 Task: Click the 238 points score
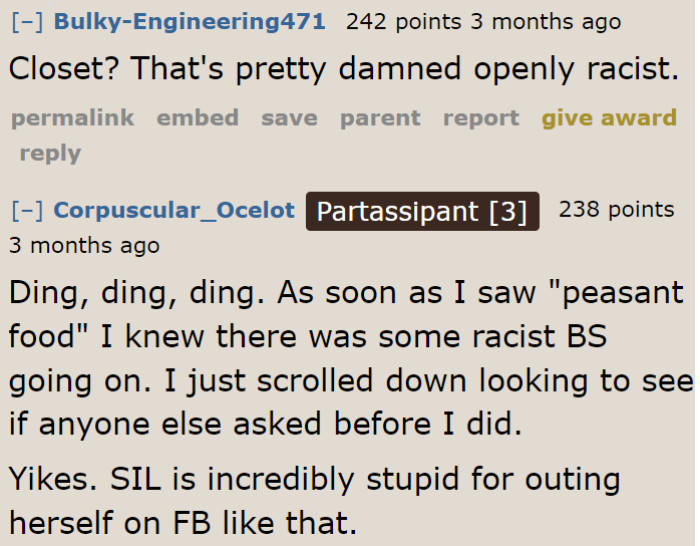coord(616,210)
